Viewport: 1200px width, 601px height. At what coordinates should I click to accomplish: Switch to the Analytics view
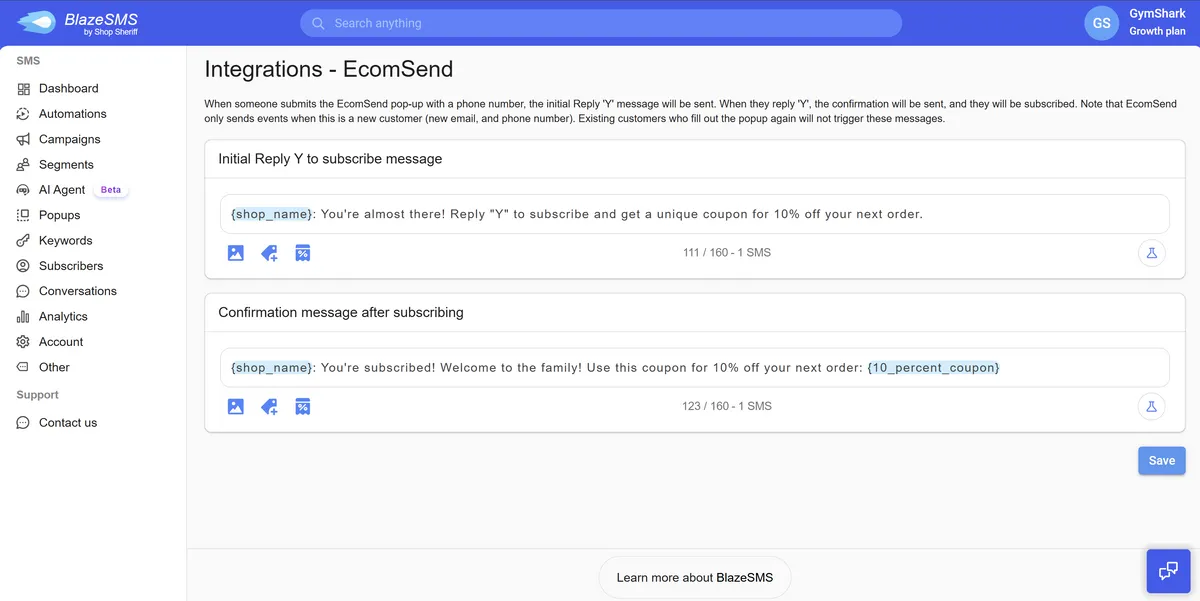(63, 316)
